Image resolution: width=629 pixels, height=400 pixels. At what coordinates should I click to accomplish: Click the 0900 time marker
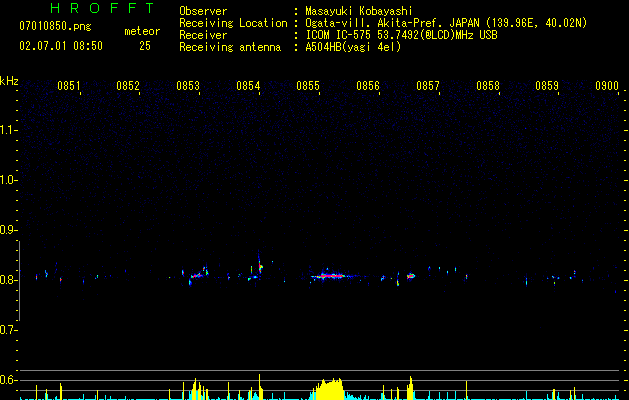[x=607, y=86]
